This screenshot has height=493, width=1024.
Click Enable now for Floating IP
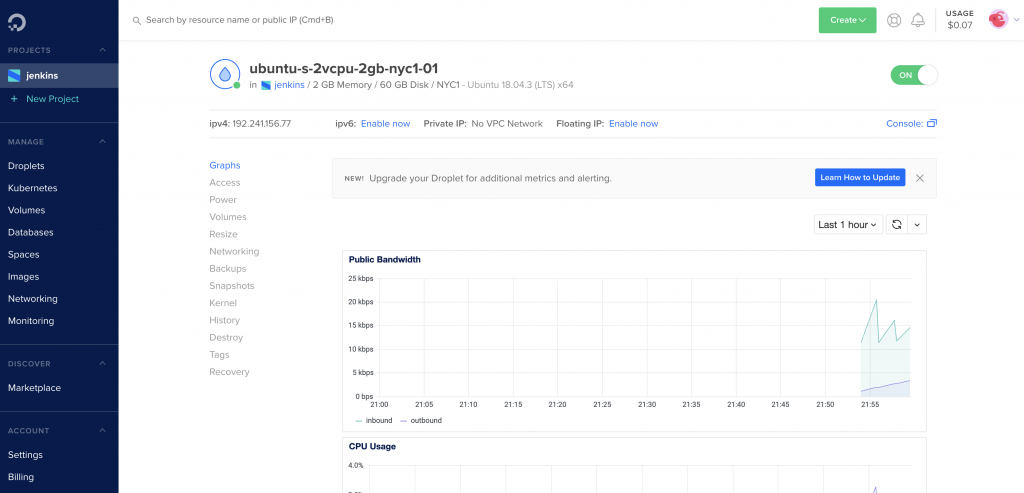(633, 123)
